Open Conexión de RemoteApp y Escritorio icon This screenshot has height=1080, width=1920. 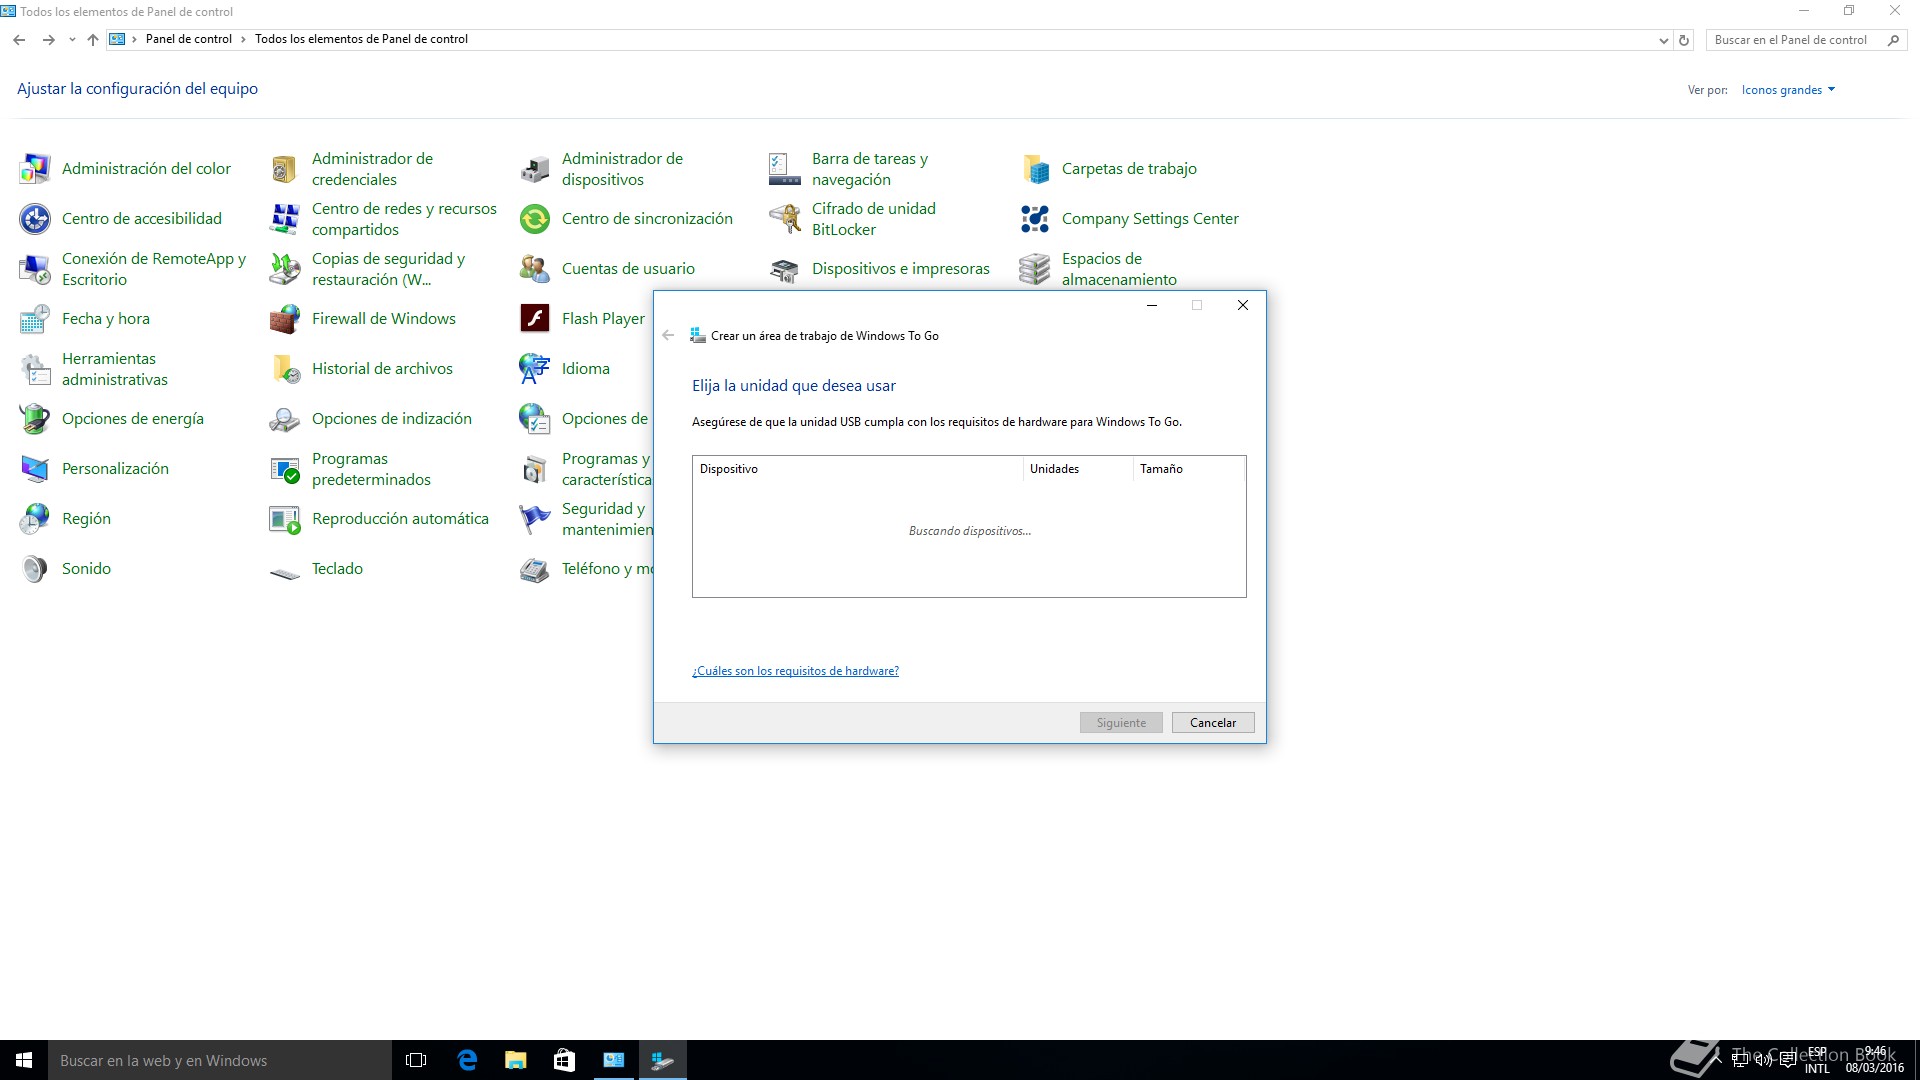(35, 269)
